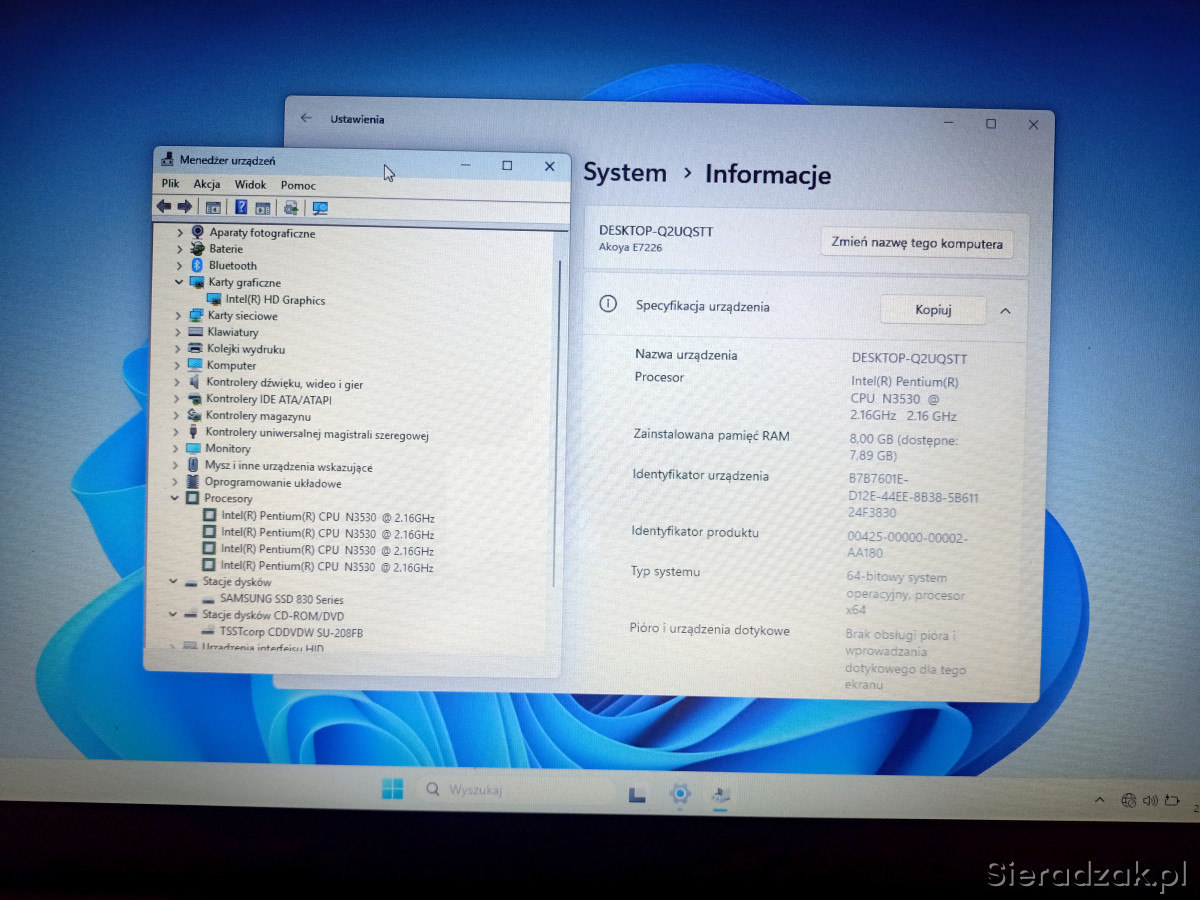Click the Update driver toolbar icon
The image size is (1200, 900).
click(290, 208)
